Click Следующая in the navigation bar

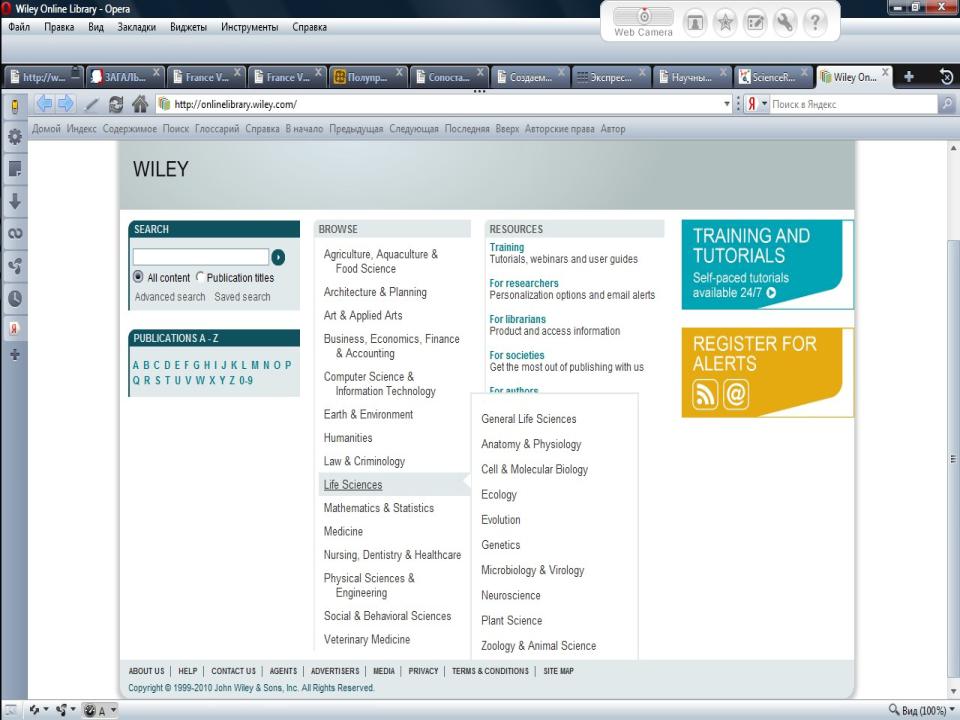point(414,129)
